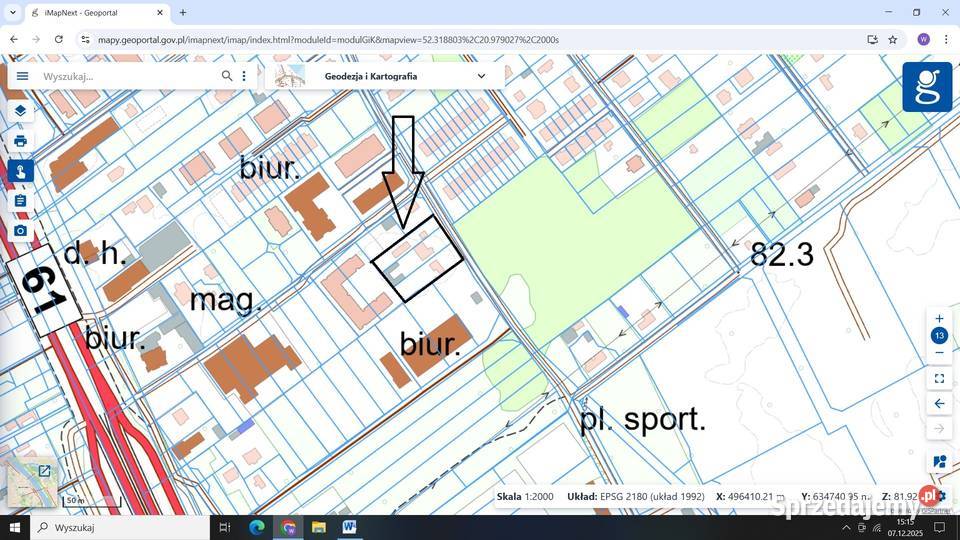
Task: Expand the Geodezja i Kartografia dropdown
Action: pos(385,77)
